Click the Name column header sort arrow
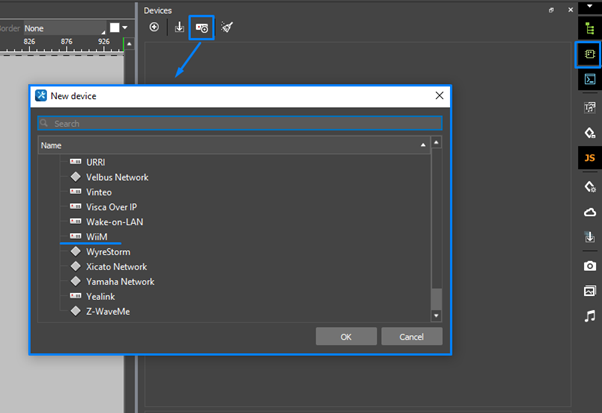This screenshot has height=413, width=602. [423, 145]
